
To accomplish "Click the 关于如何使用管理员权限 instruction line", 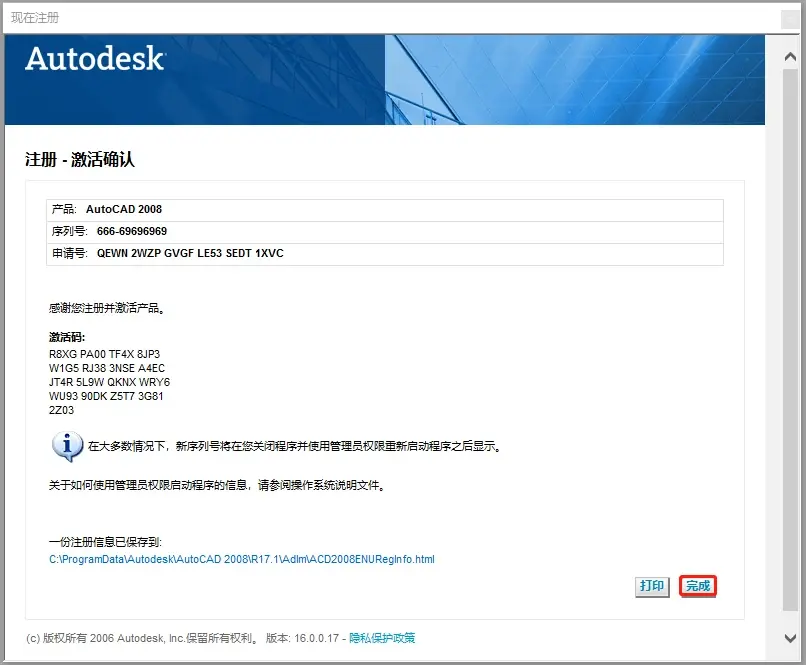I will point(217,485).
